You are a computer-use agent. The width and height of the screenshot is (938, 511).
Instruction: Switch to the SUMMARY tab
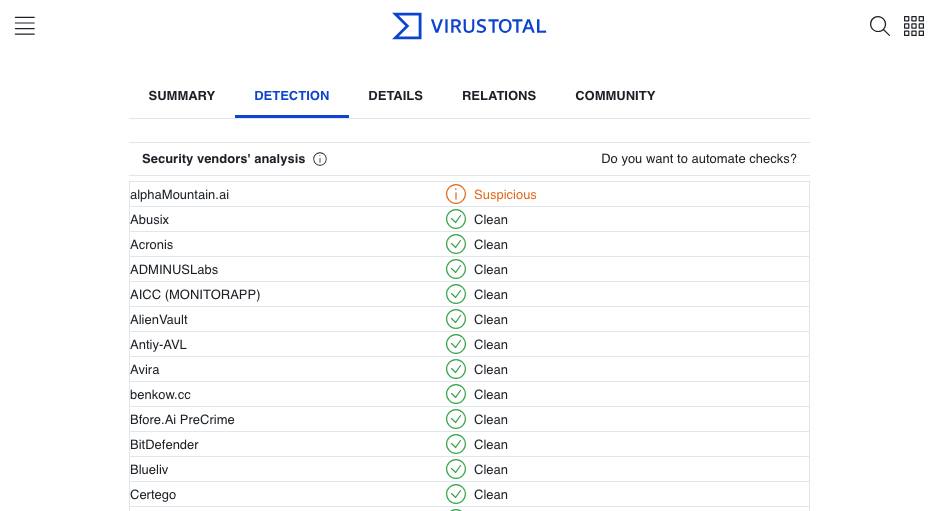tap(182, 96)
